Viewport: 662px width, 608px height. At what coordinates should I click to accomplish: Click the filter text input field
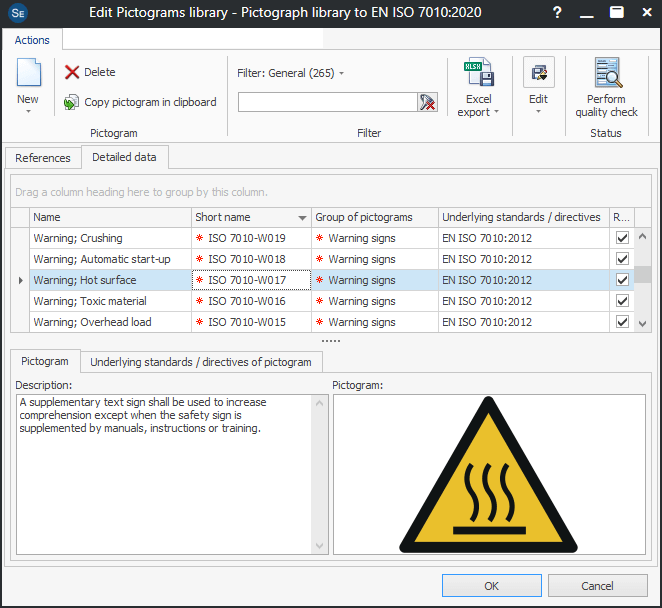(328, 102)
